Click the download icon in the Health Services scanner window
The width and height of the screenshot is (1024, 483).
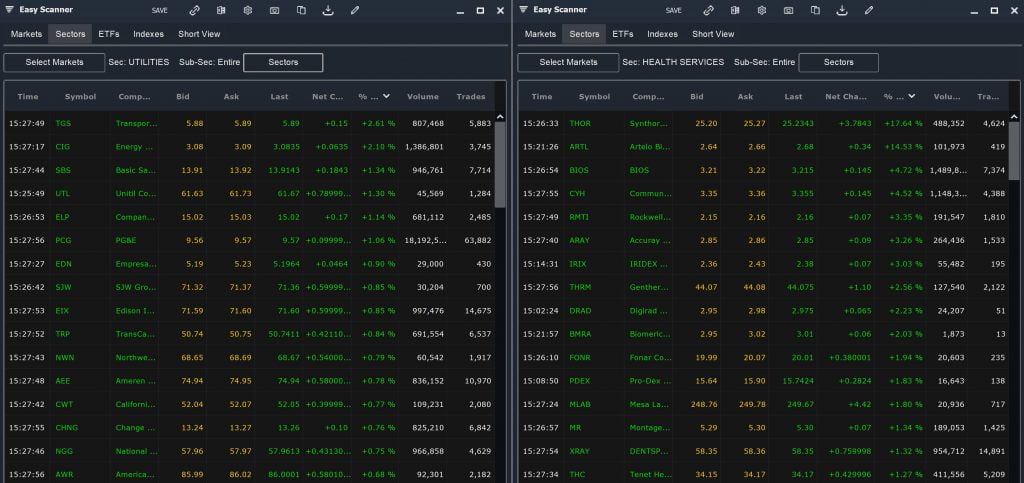842,10
